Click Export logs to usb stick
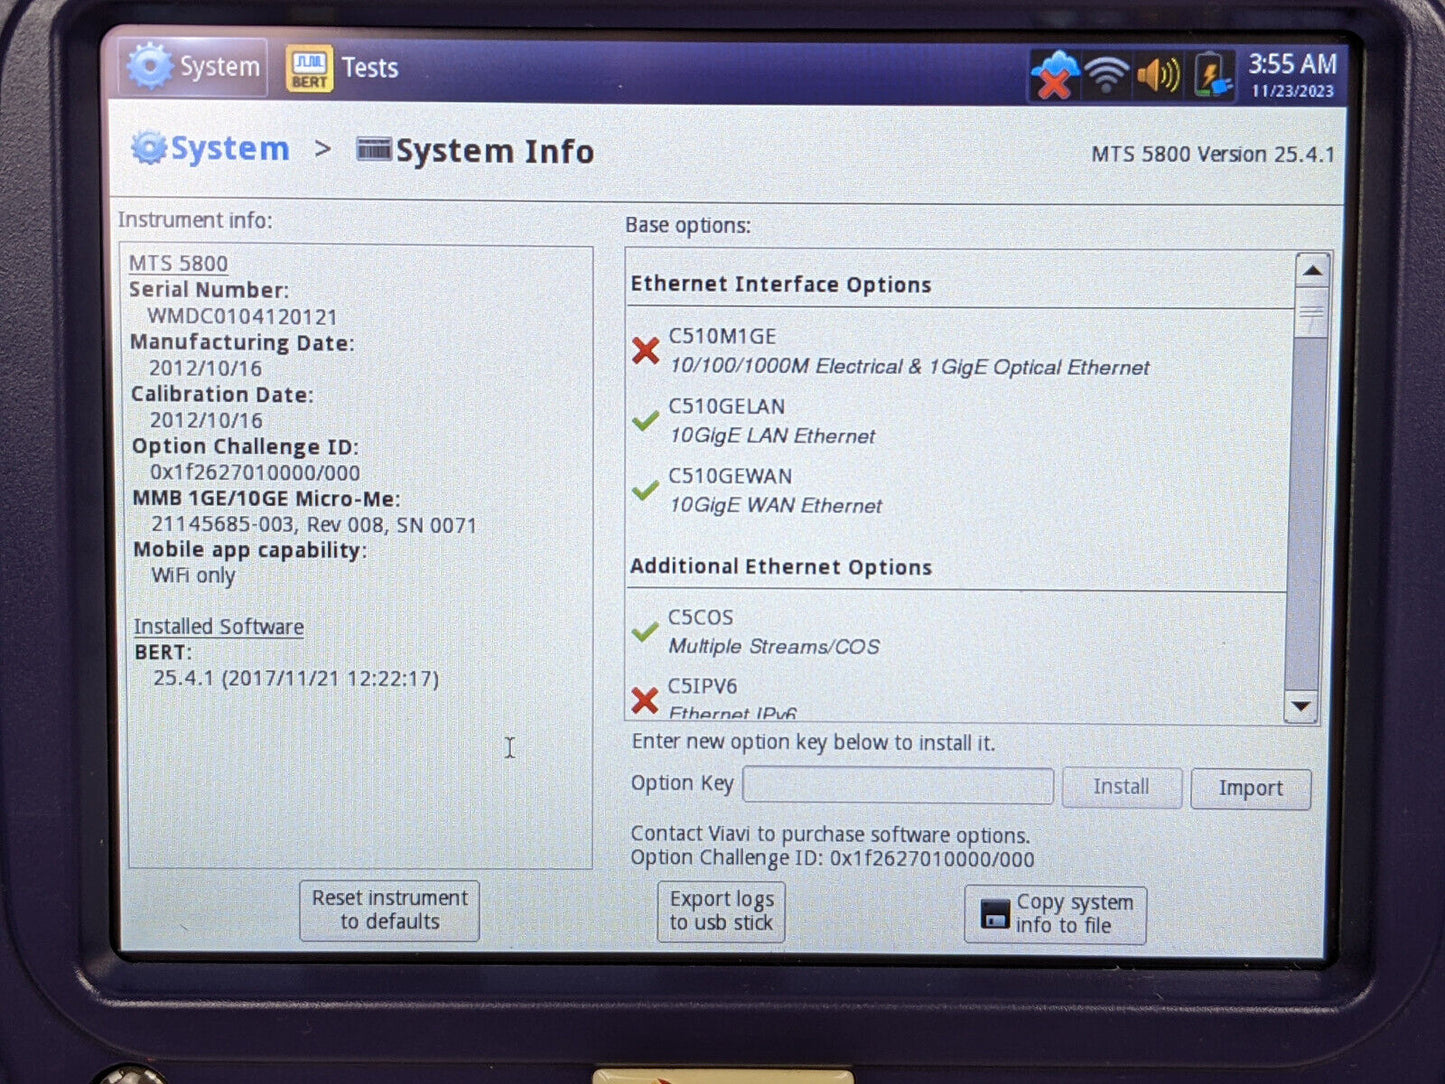The image size is (1445, 1084). [721, 911]
